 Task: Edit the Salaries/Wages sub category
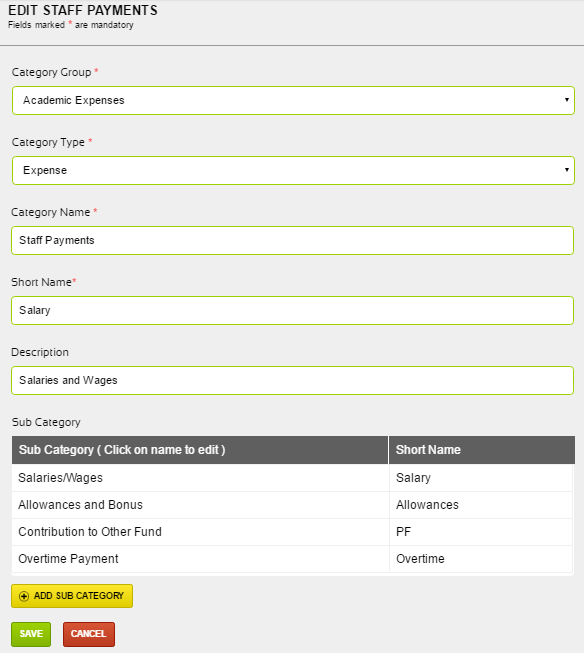click(x=60, y=478)
